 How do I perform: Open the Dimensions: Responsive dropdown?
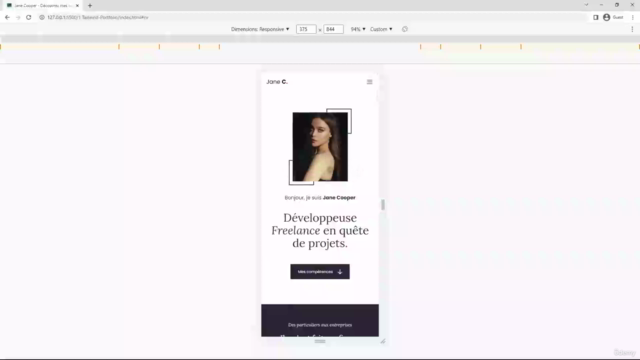[x=260, y=29]
